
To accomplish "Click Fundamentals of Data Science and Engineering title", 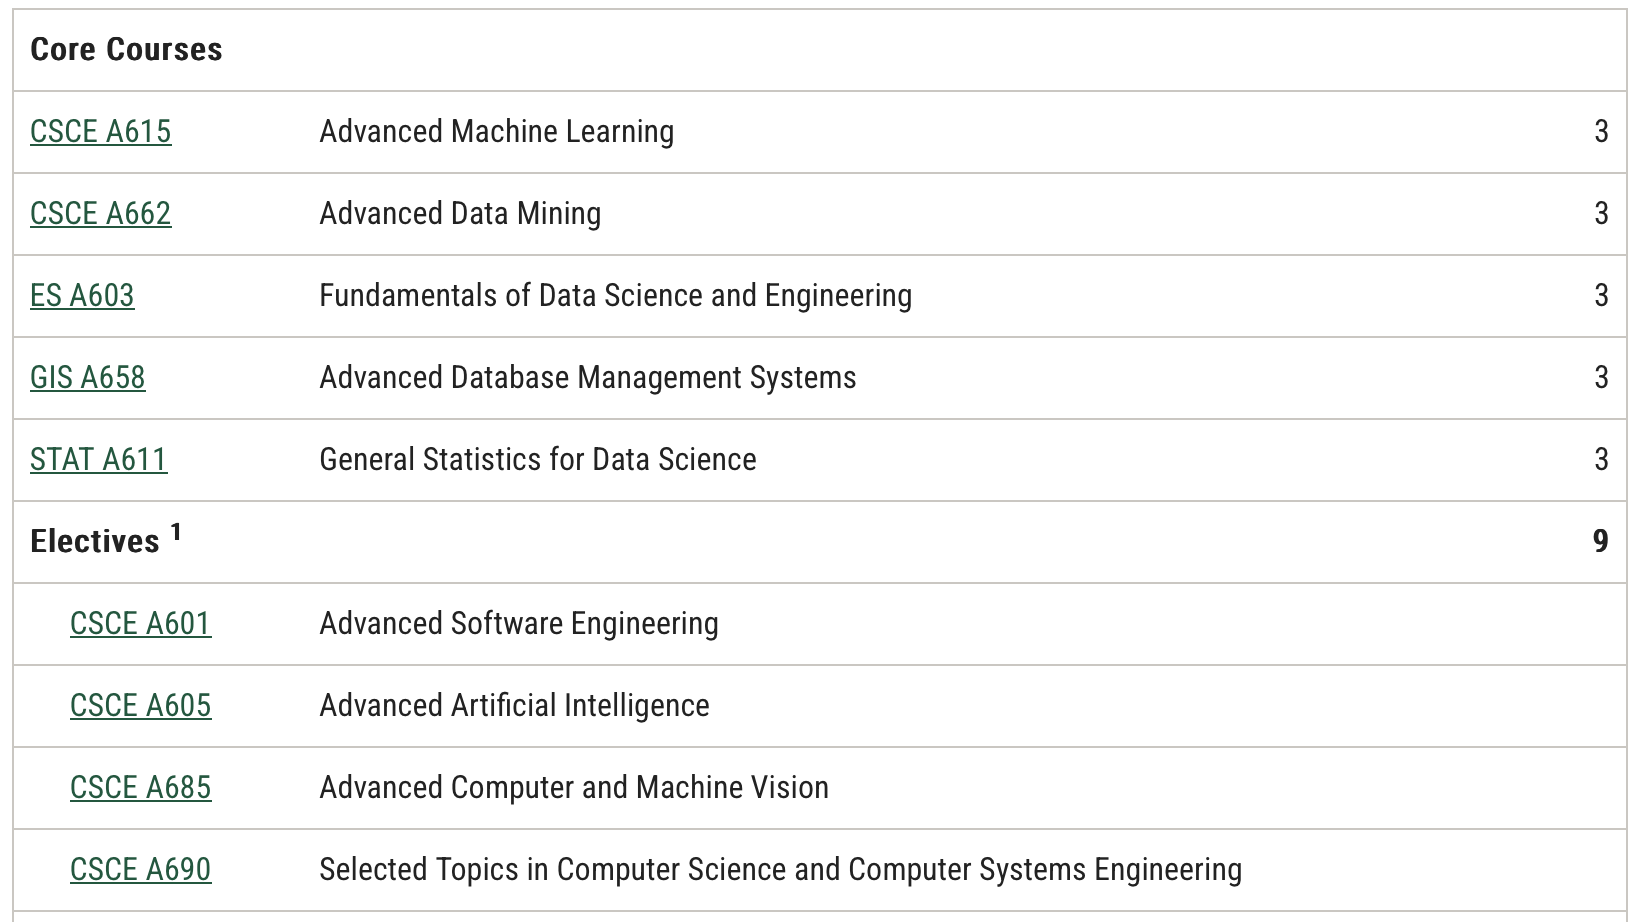I will tap(615, 296).
